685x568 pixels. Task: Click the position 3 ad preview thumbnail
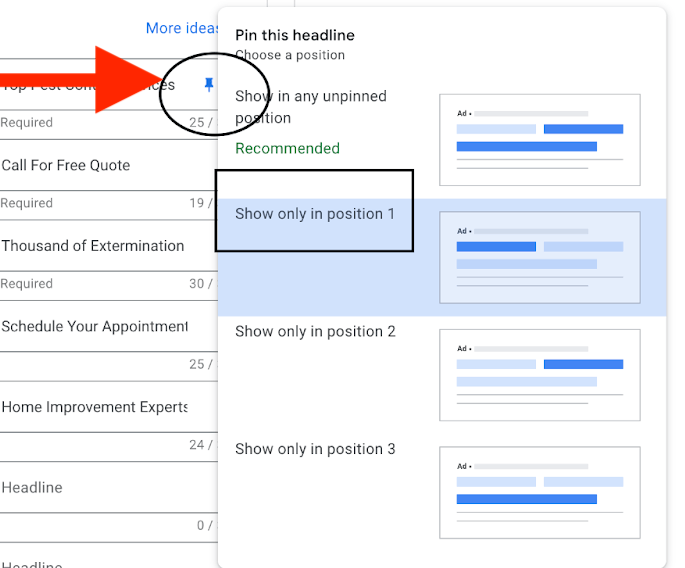(x=539, y=493)
